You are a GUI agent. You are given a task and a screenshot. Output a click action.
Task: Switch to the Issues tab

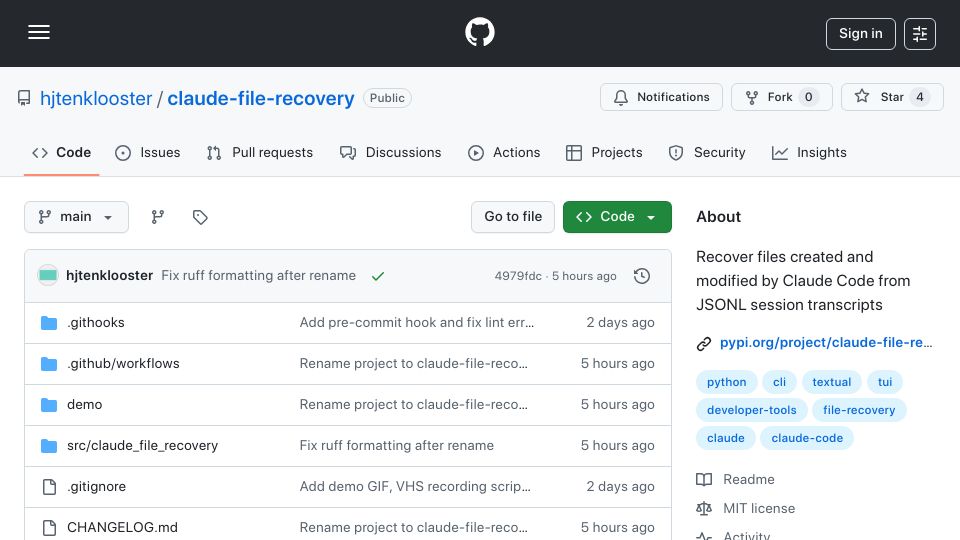coord(148,152)
